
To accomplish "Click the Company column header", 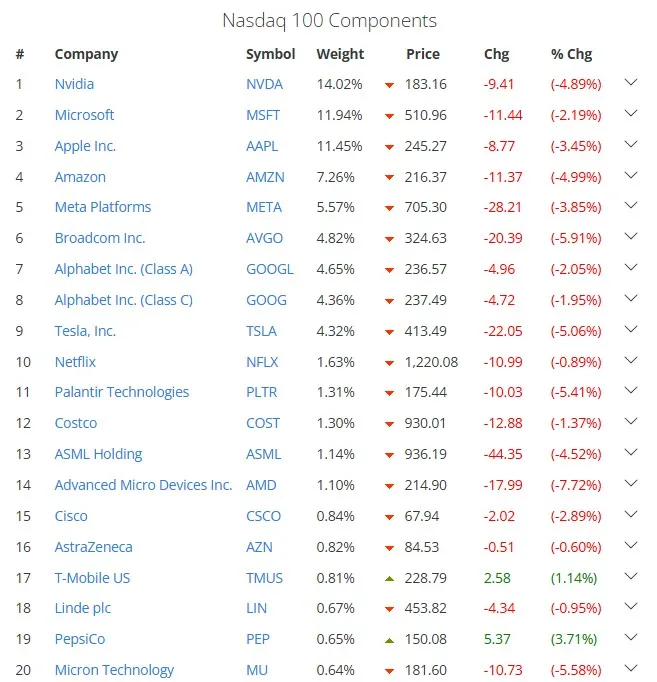I will click(86, 54).
